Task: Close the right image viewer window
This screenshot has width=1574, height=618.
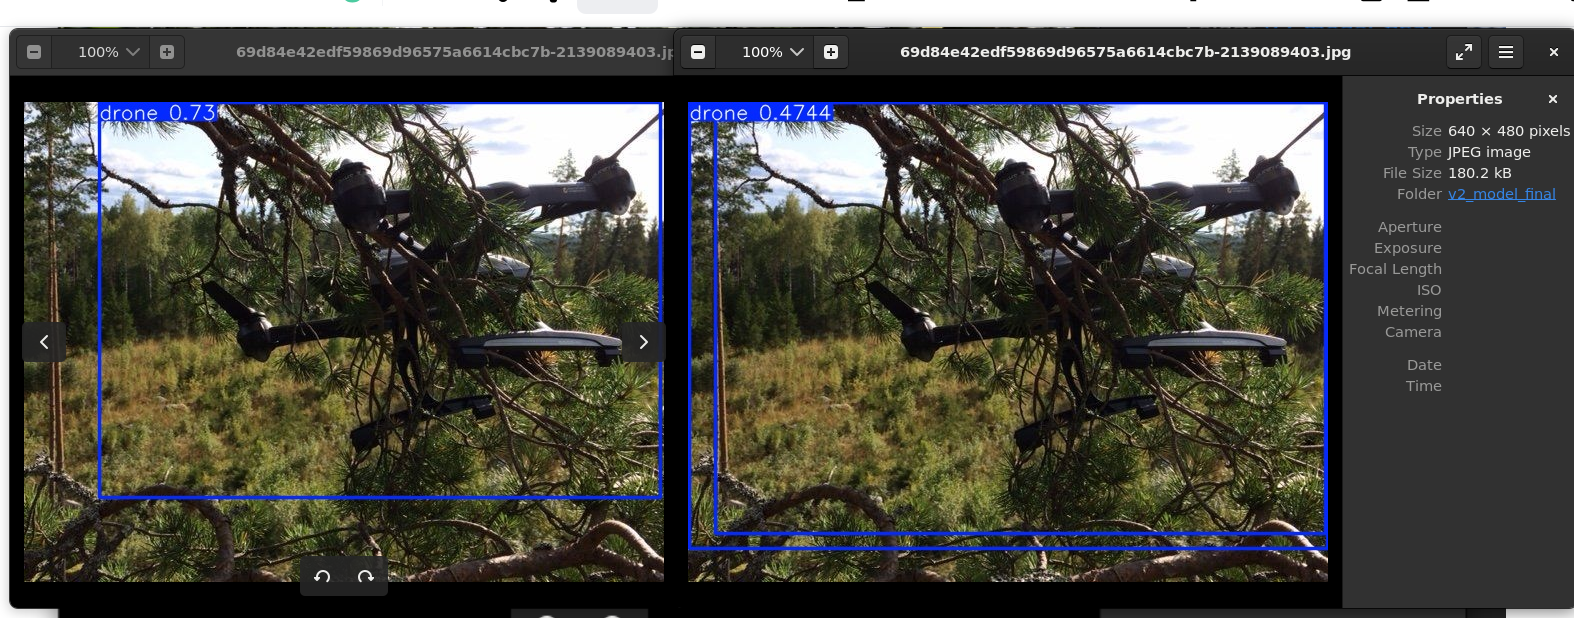Action: [1553, 52]
